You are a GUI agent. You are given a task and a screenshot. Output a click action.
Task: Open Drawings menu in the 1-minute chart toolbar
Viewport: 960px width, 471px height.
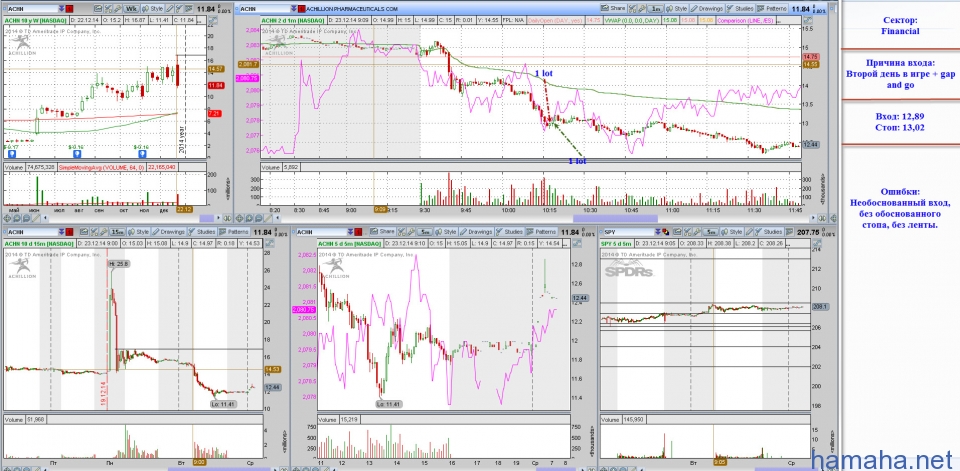point(707,9)
